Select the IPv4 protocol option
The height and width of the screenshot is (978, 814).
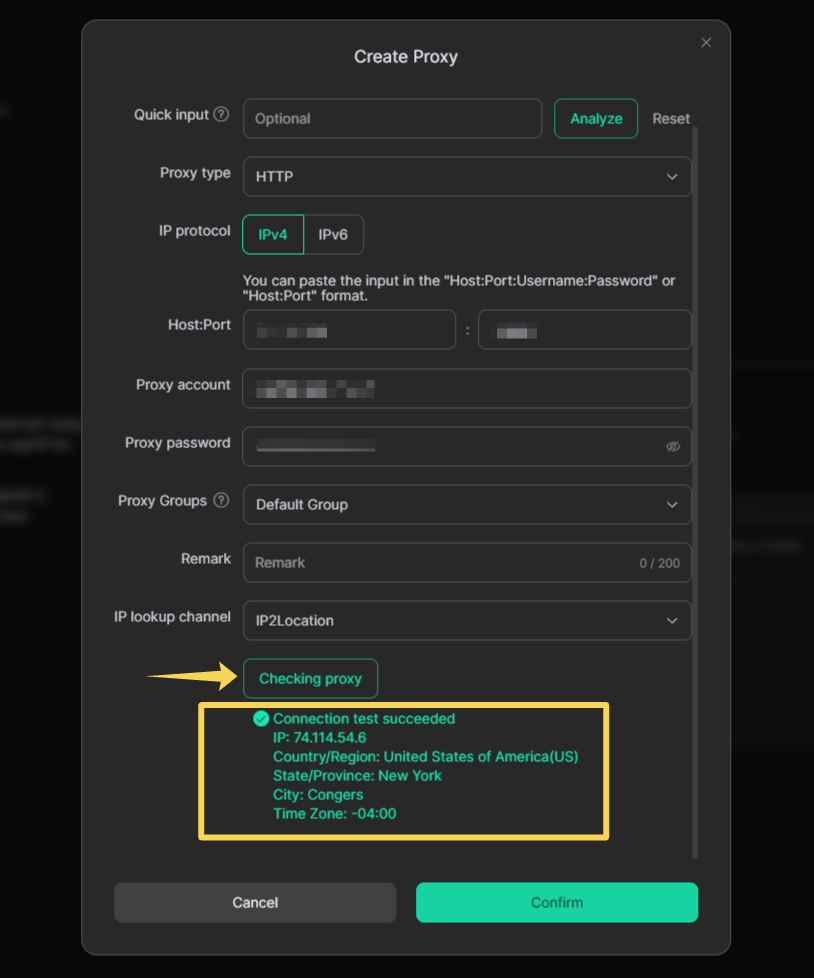click(273, 235)
